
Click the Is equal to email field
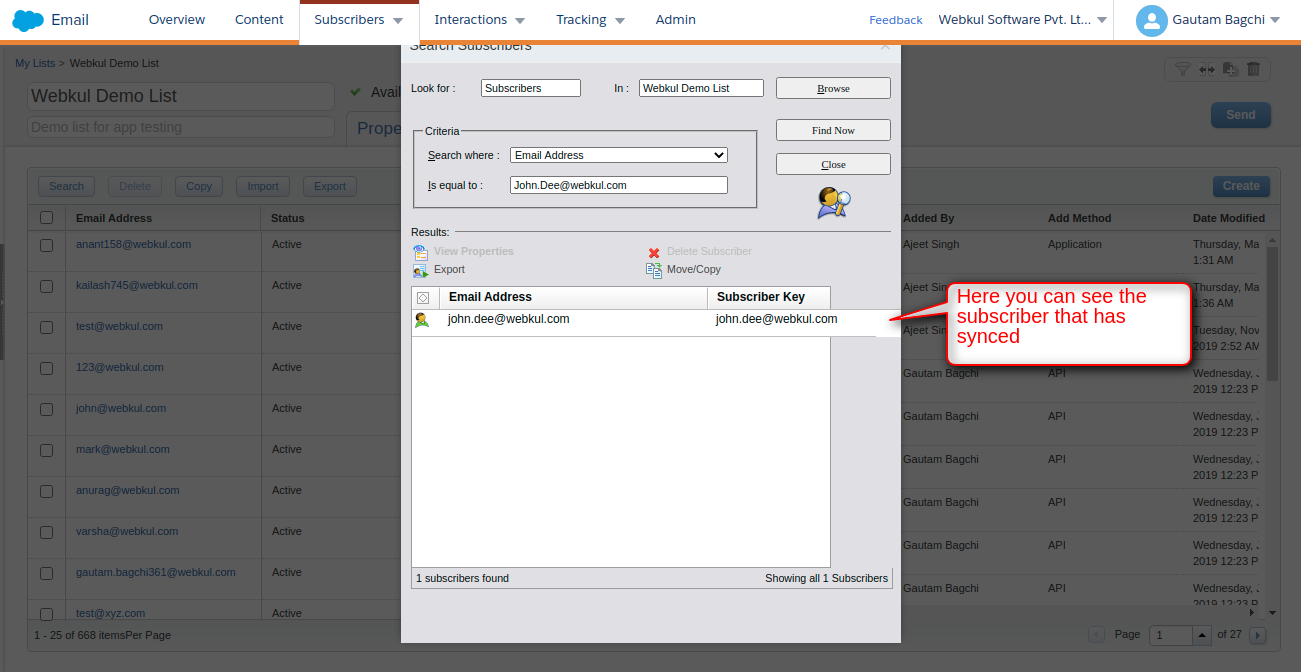619,185
